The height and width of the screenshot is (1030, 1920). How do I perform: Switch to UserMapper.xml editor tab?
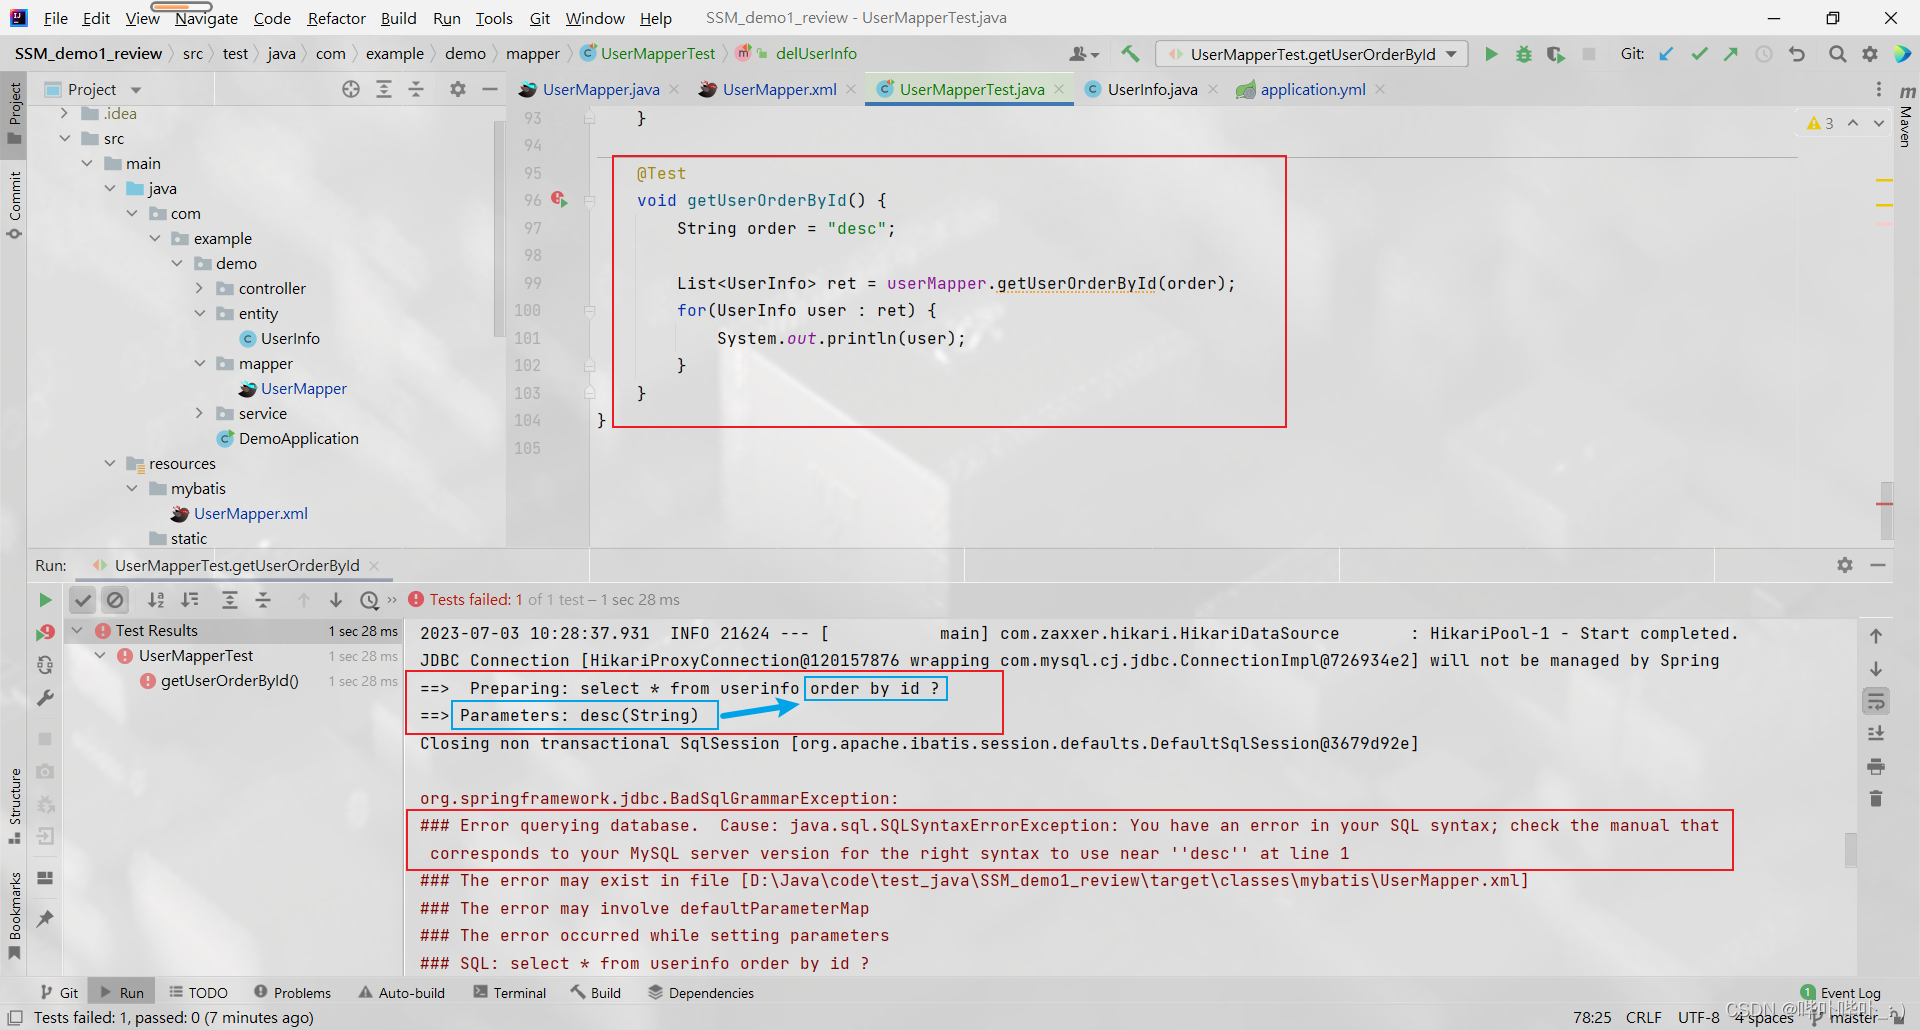coord(779,89)
